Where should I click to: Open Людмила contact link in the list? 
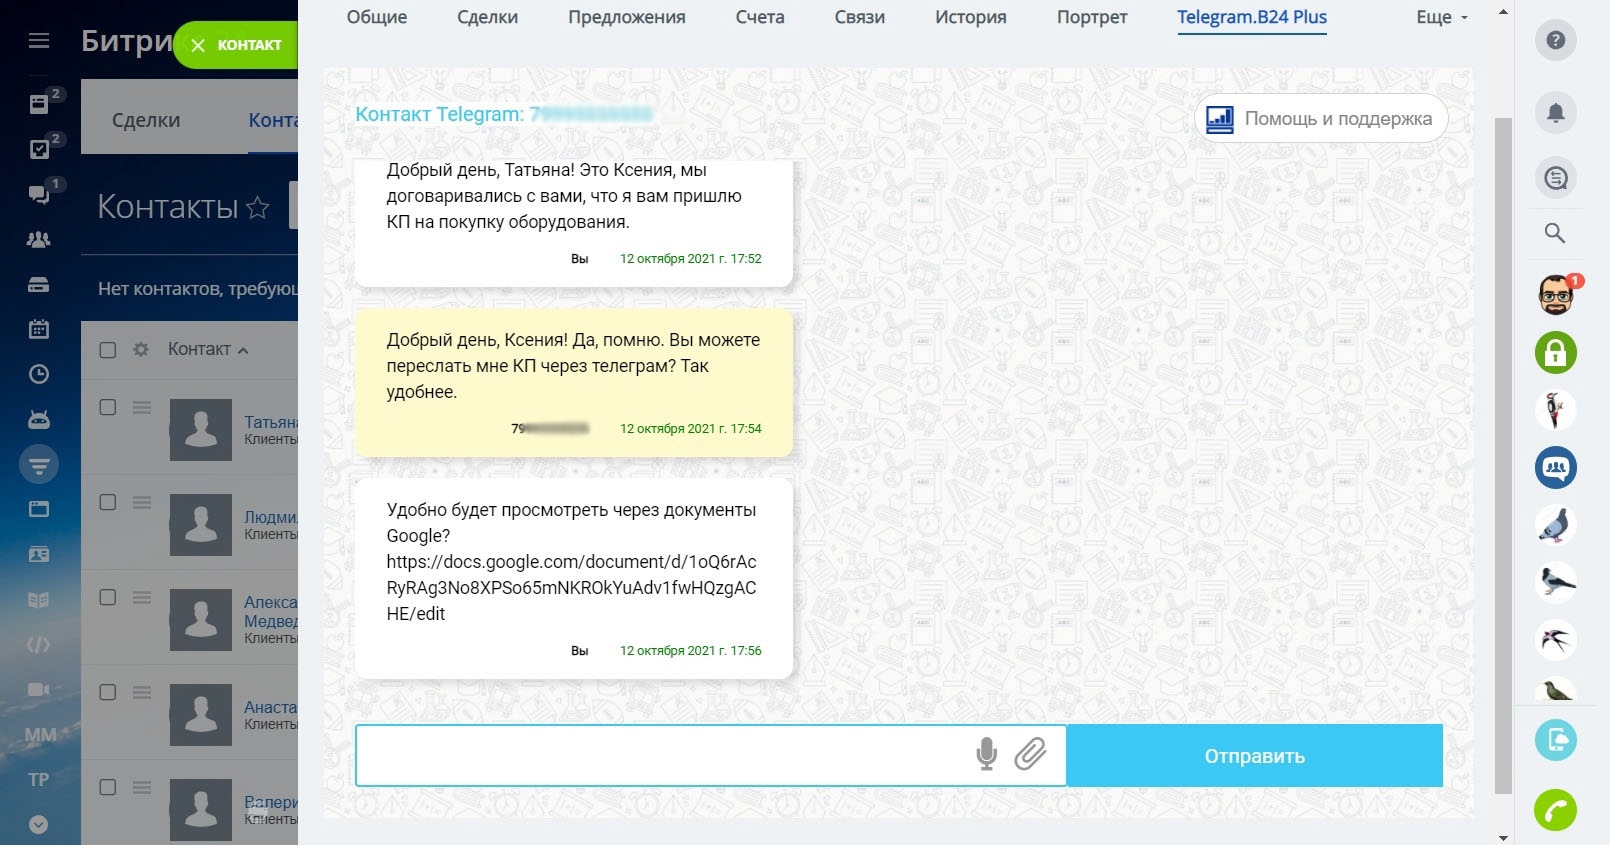point(271,517)
